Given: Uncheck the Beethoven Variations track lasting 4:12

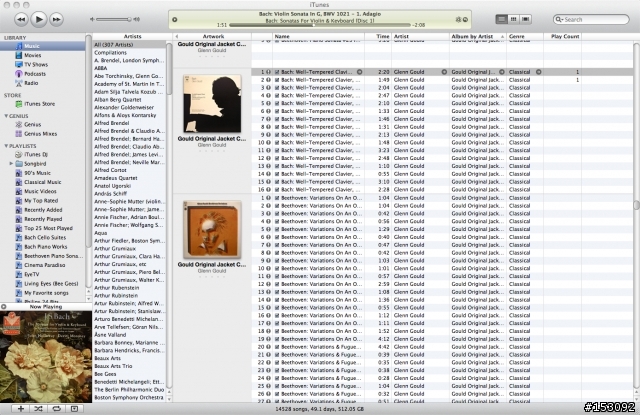Looking at the screenshot, I should click(x=277, y=339).
